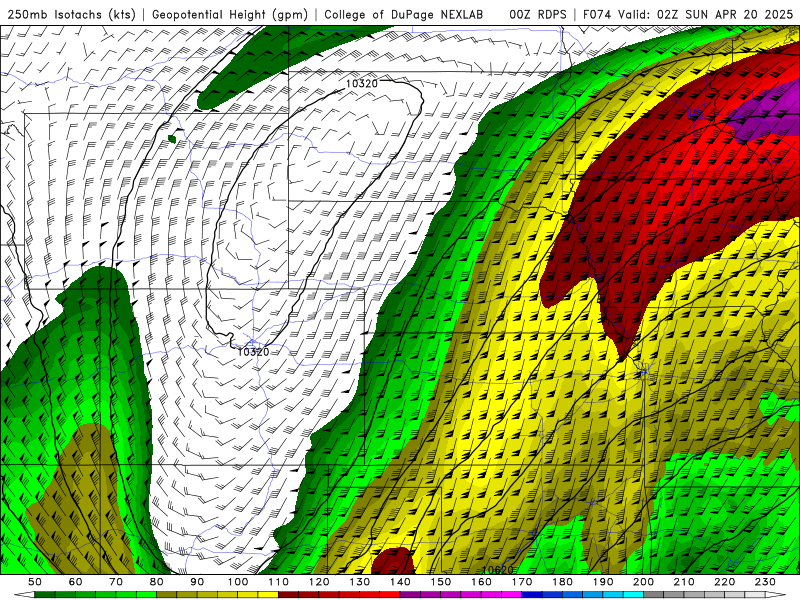Click the '140' value on the color scale

coord(400,582)
